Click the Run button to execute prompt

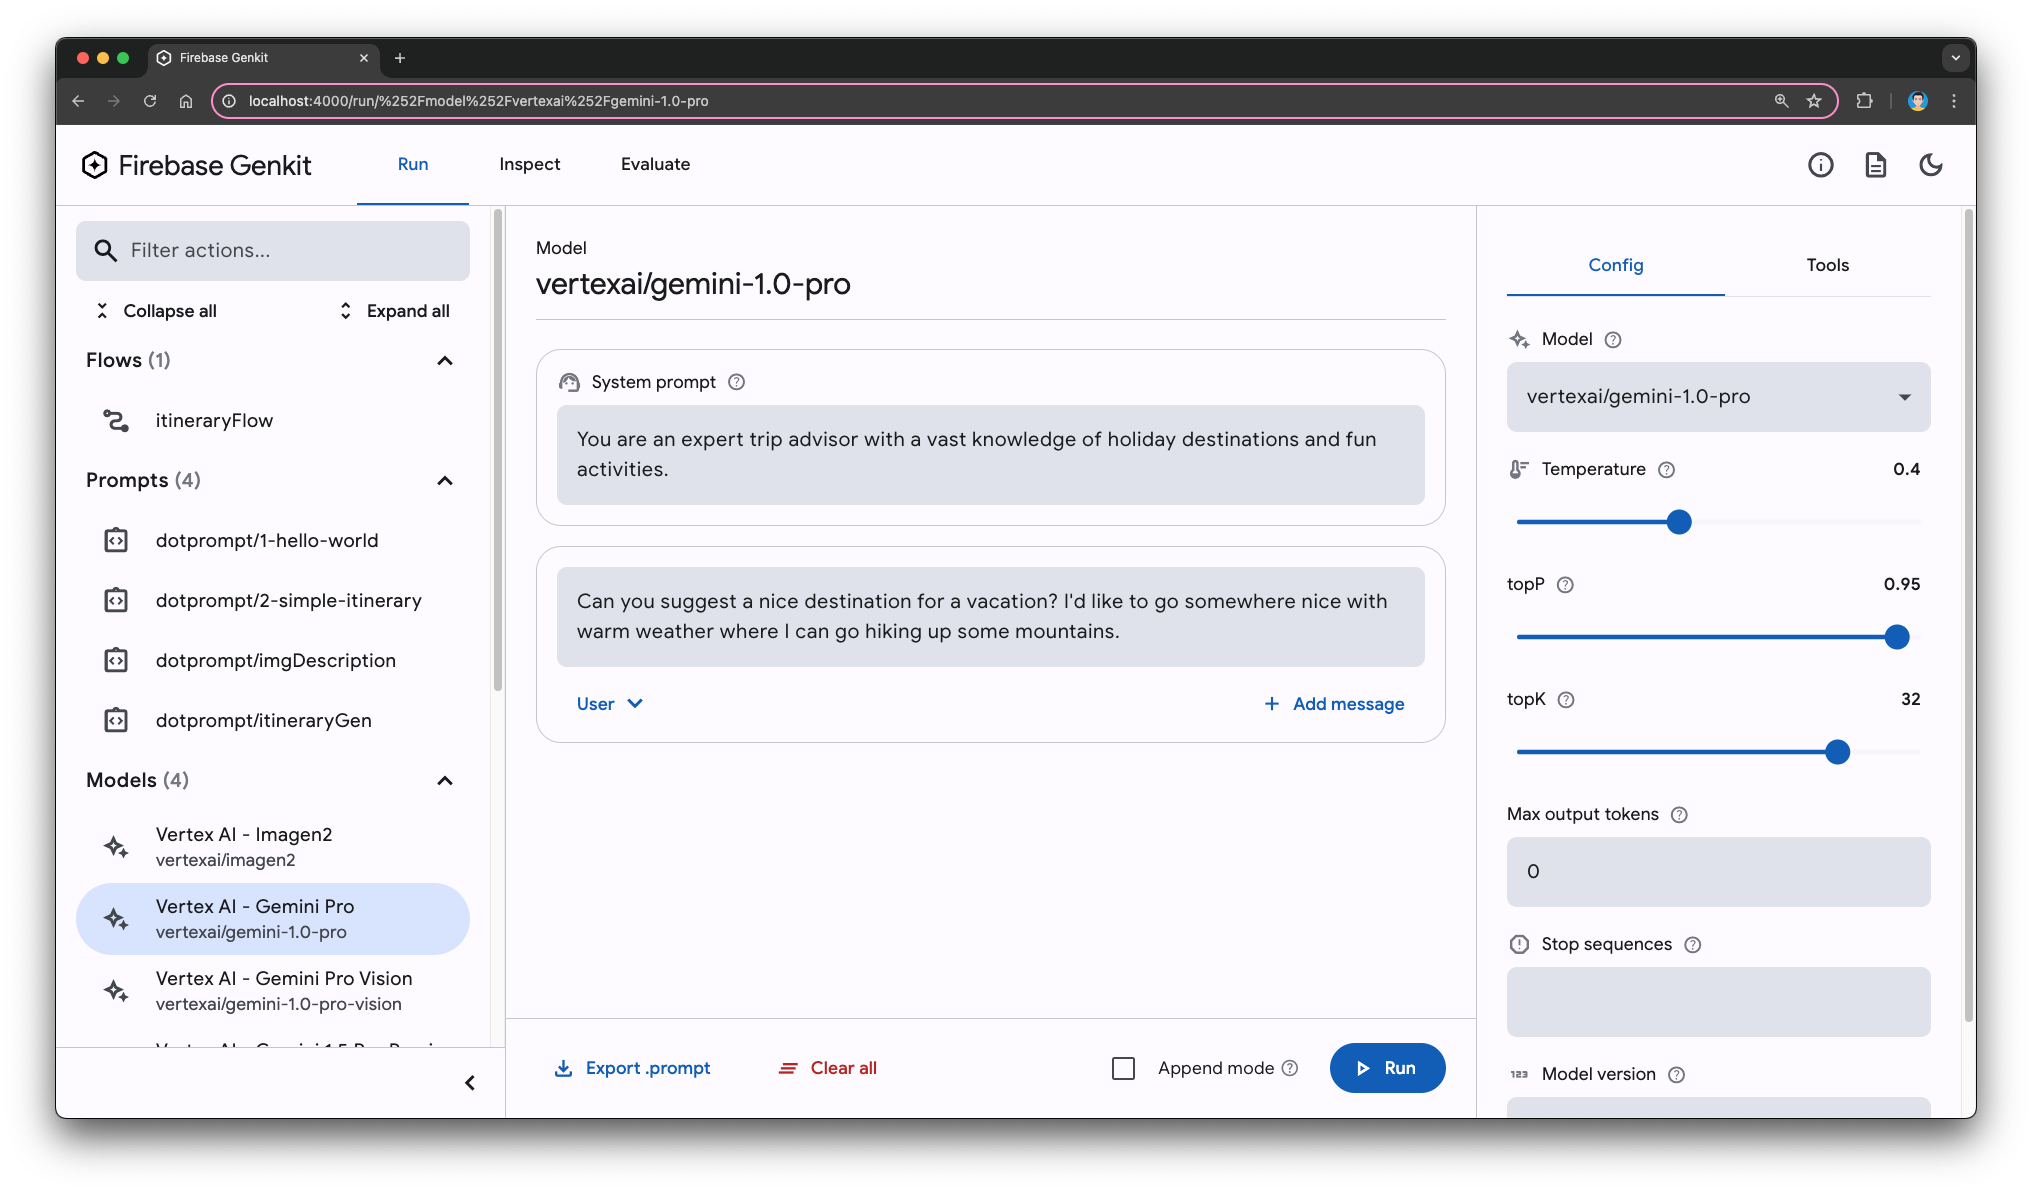click(1386, 1067)
